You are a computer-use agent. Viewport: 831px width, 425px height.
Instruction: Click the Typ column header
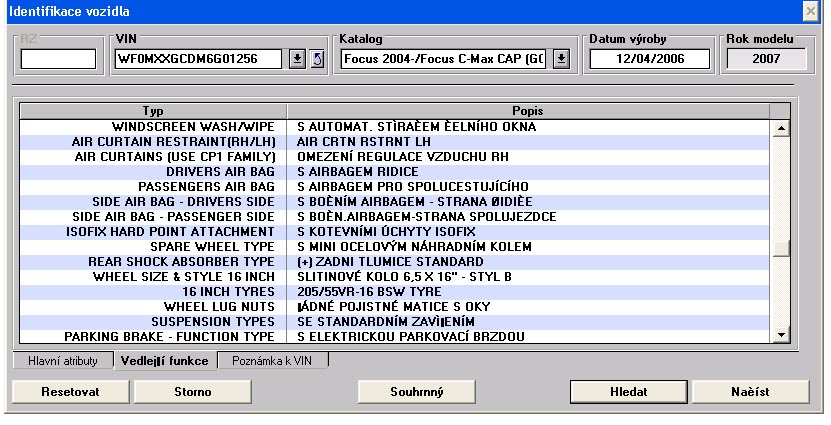click(x=153, y=110)
